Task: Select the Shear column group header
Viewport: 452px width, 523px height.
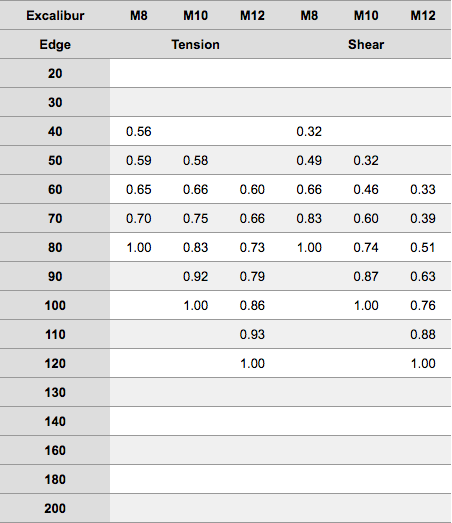Action: tap(366, 45)
